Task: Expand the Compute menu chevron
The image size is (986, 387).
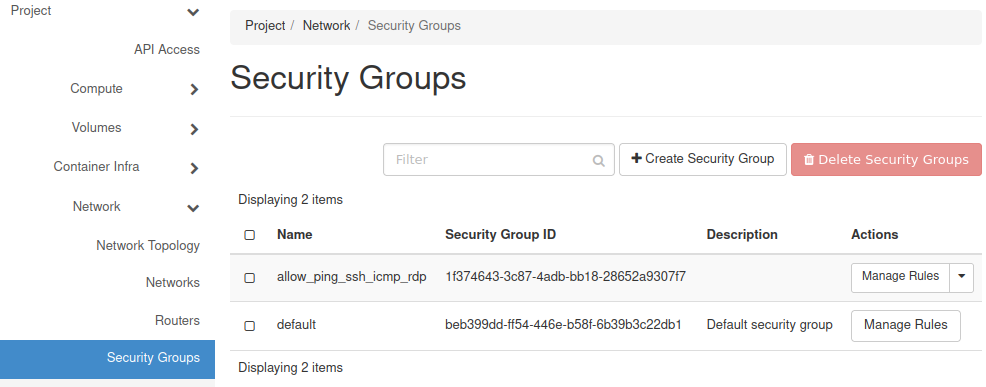Action: (x=194, y=89)
